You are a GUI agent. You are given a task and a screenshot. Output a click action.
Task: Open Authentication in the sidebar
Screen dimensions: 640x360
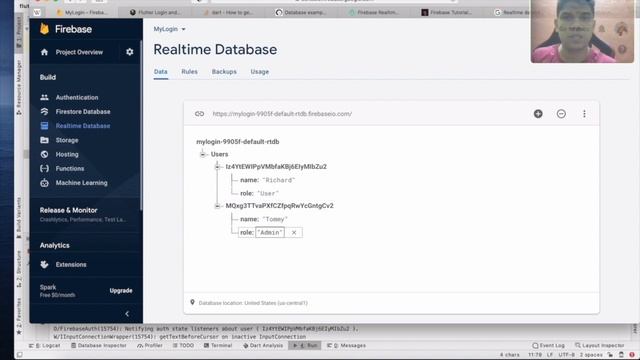point(77,97)
